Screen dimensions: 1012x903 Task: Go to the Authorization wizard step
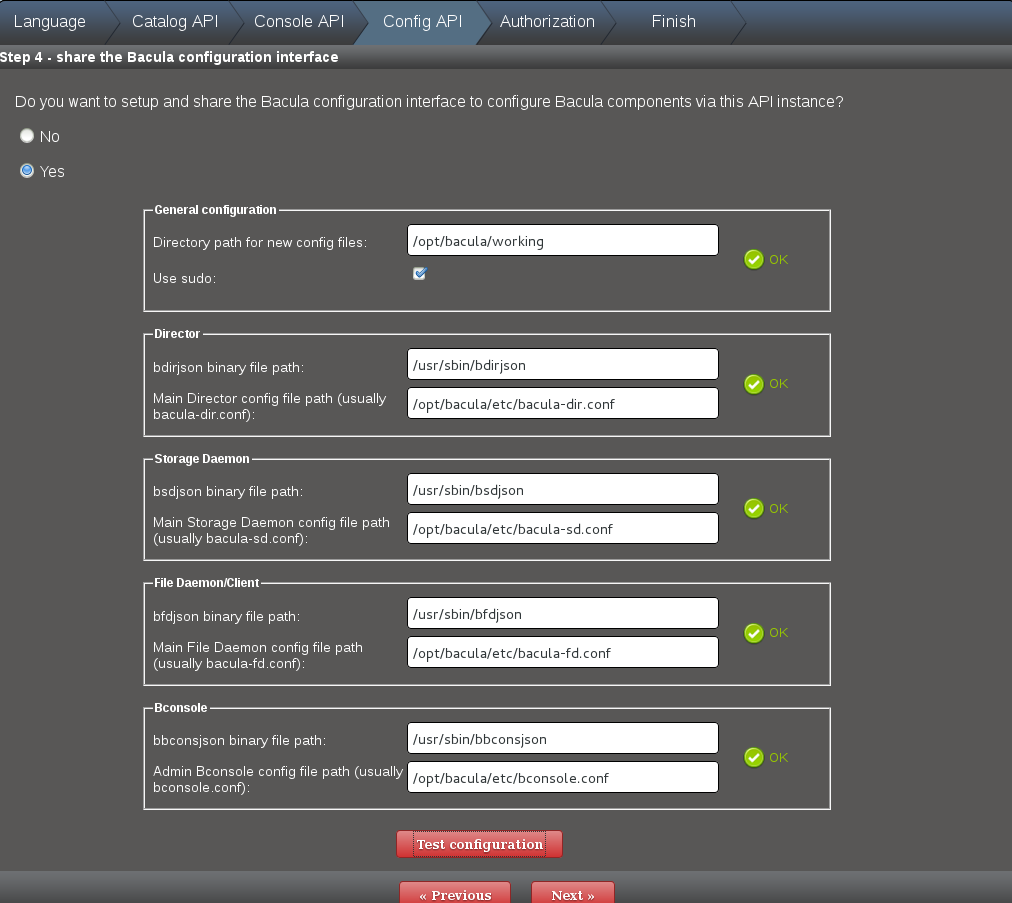coord(547,21)
